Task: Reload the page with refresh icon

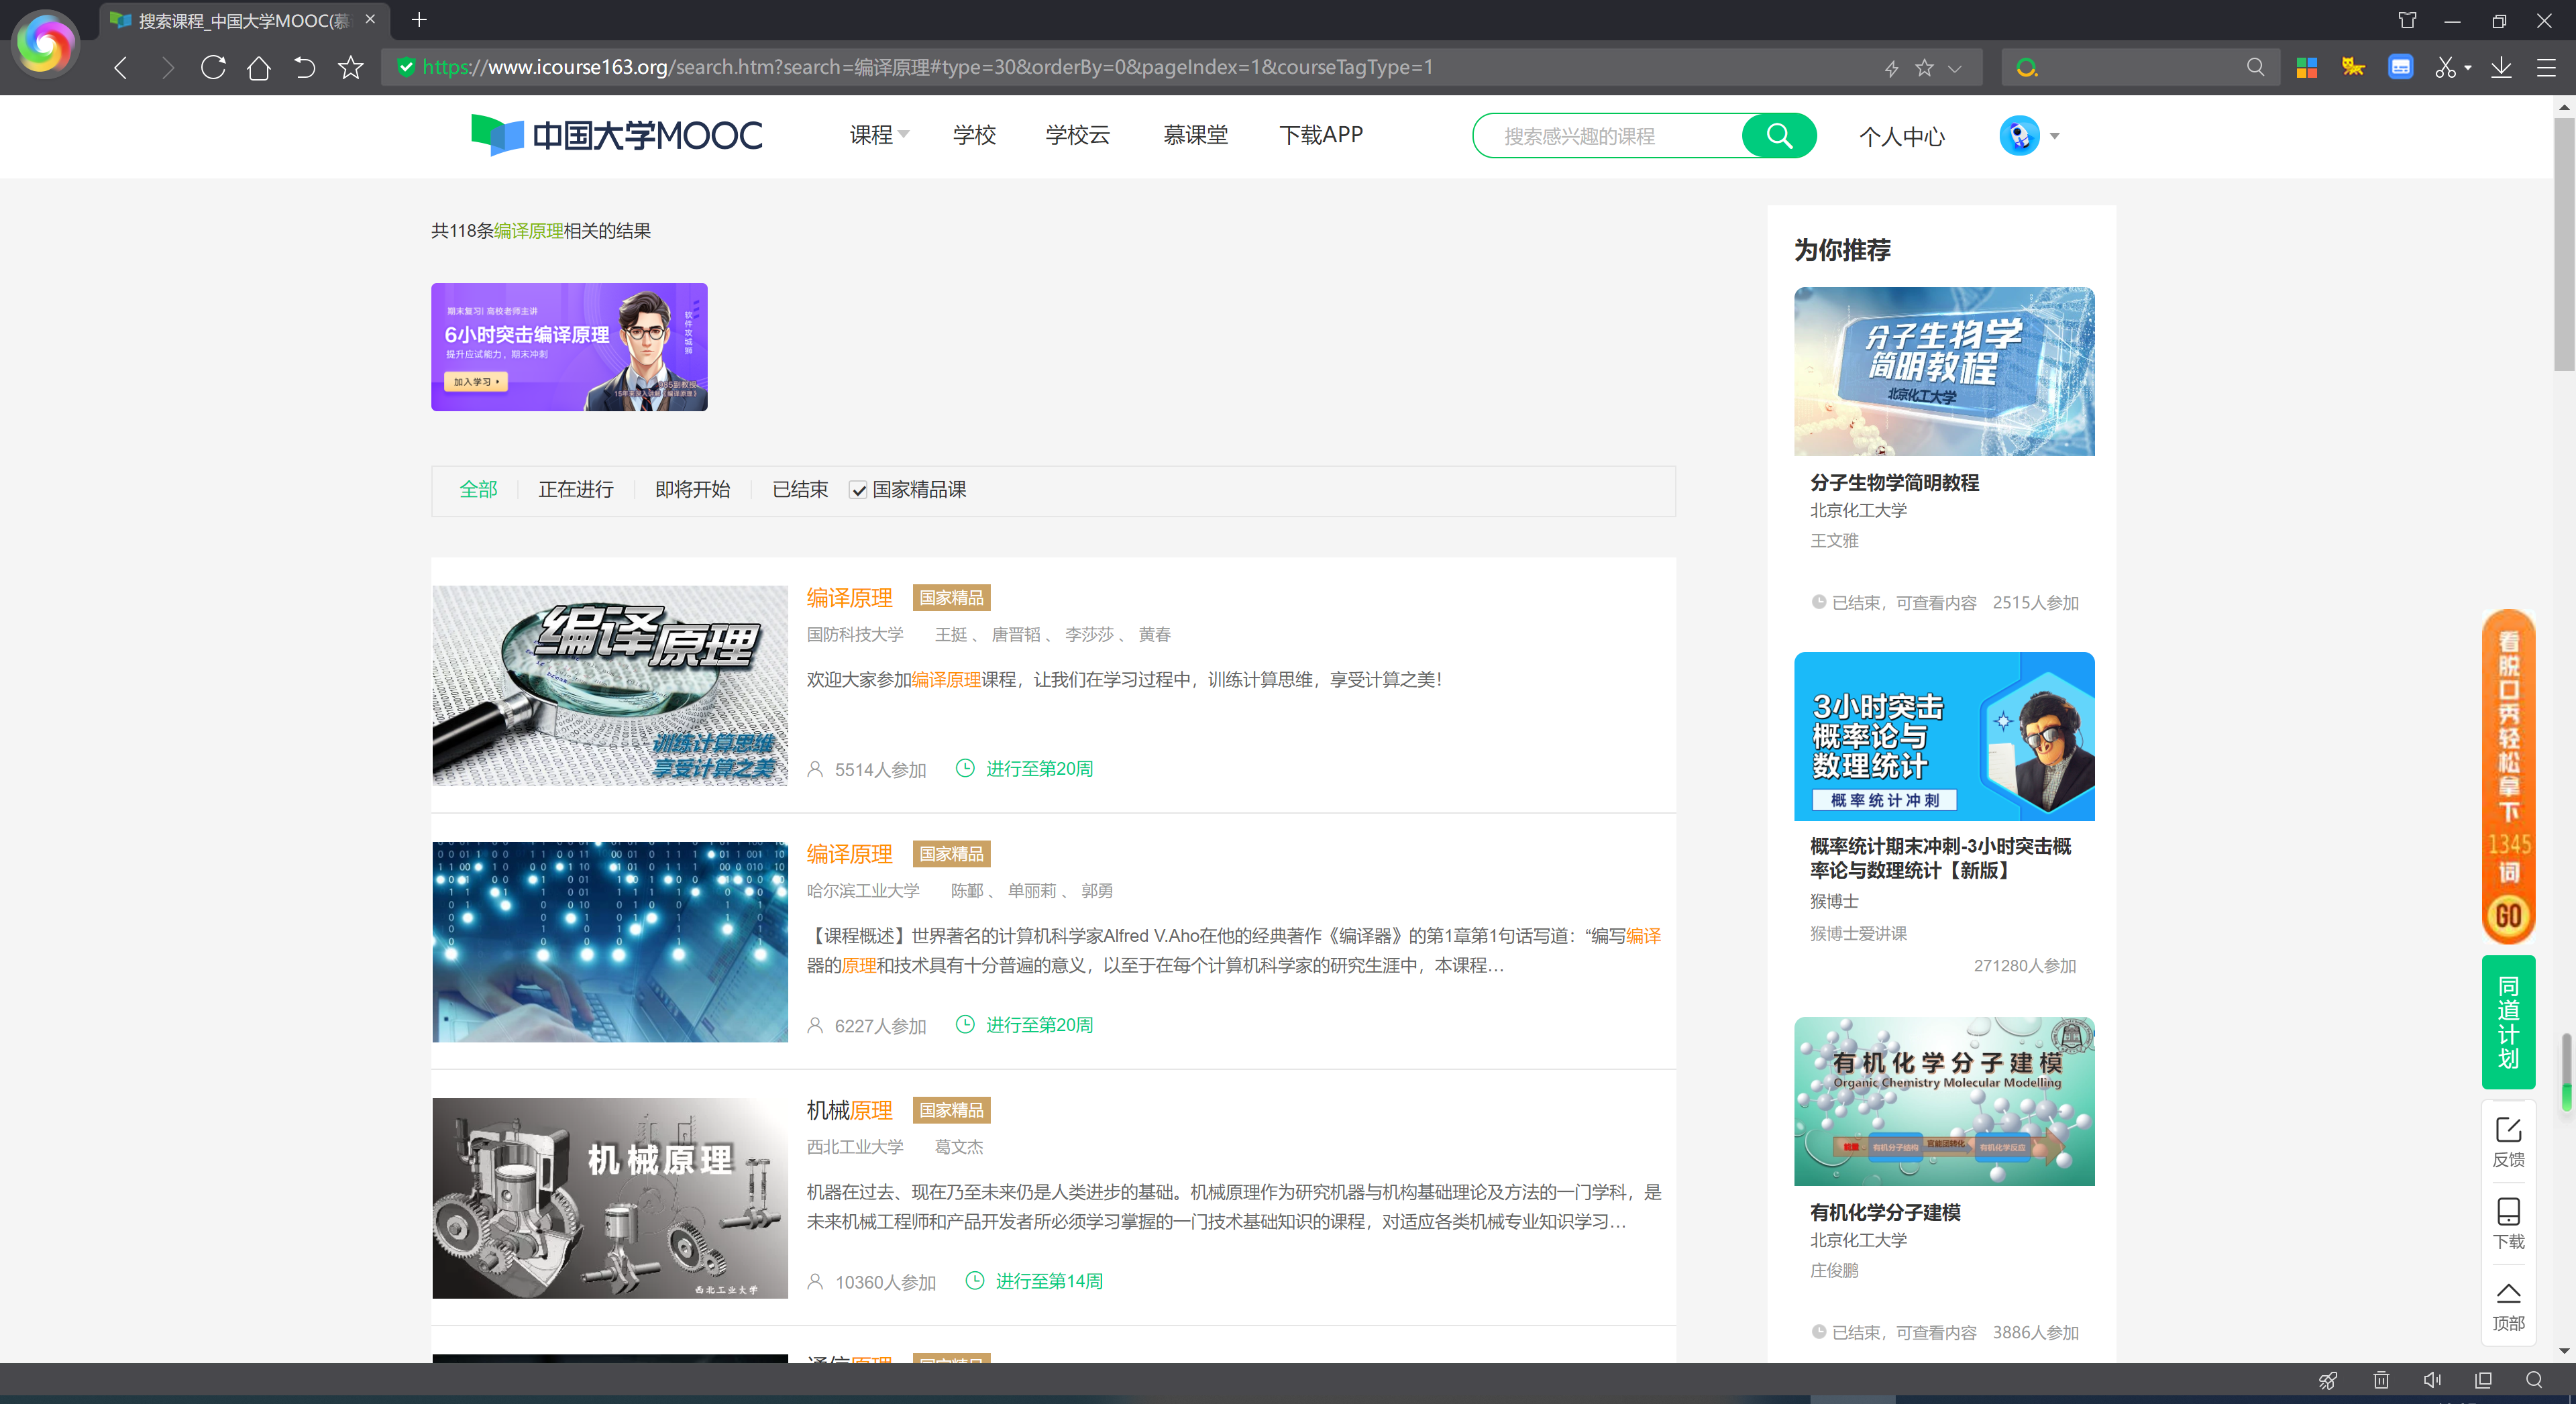Action: click(213, 67)
